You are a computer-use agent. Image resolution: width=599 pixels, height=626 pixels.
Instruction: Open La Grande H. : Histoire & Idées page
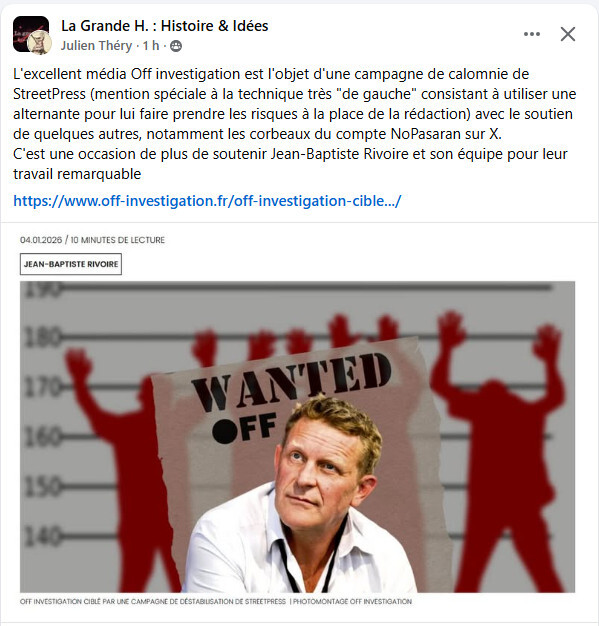[x=165, y=26]
